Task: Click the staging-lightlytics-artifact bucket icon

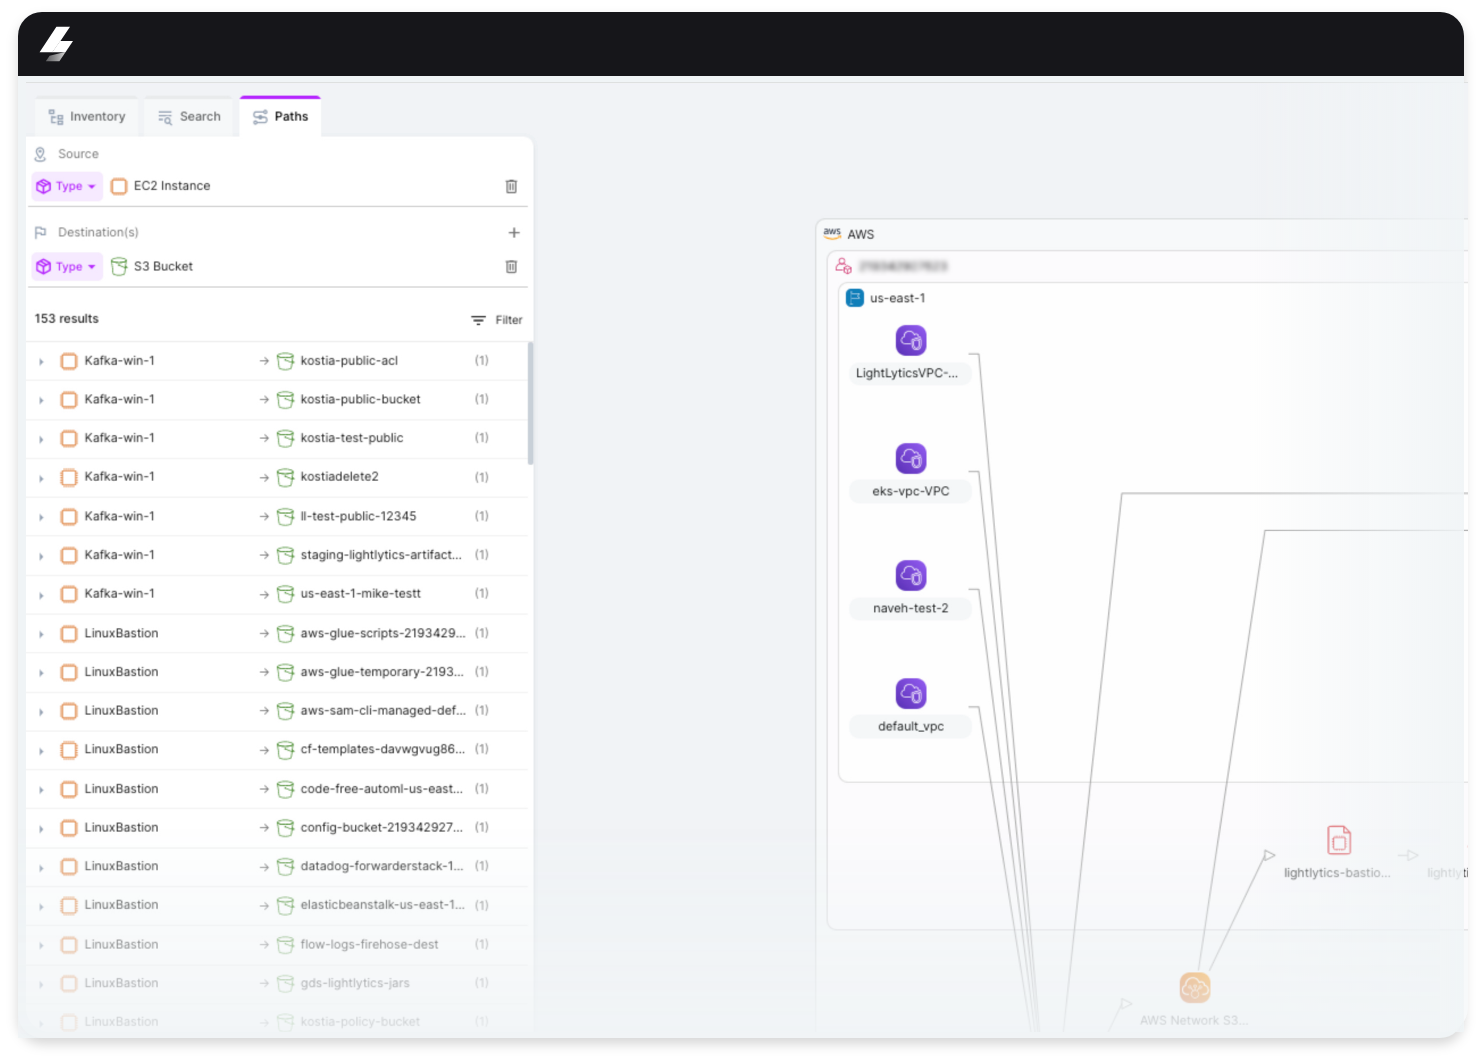Action: [x=285, y=556]
